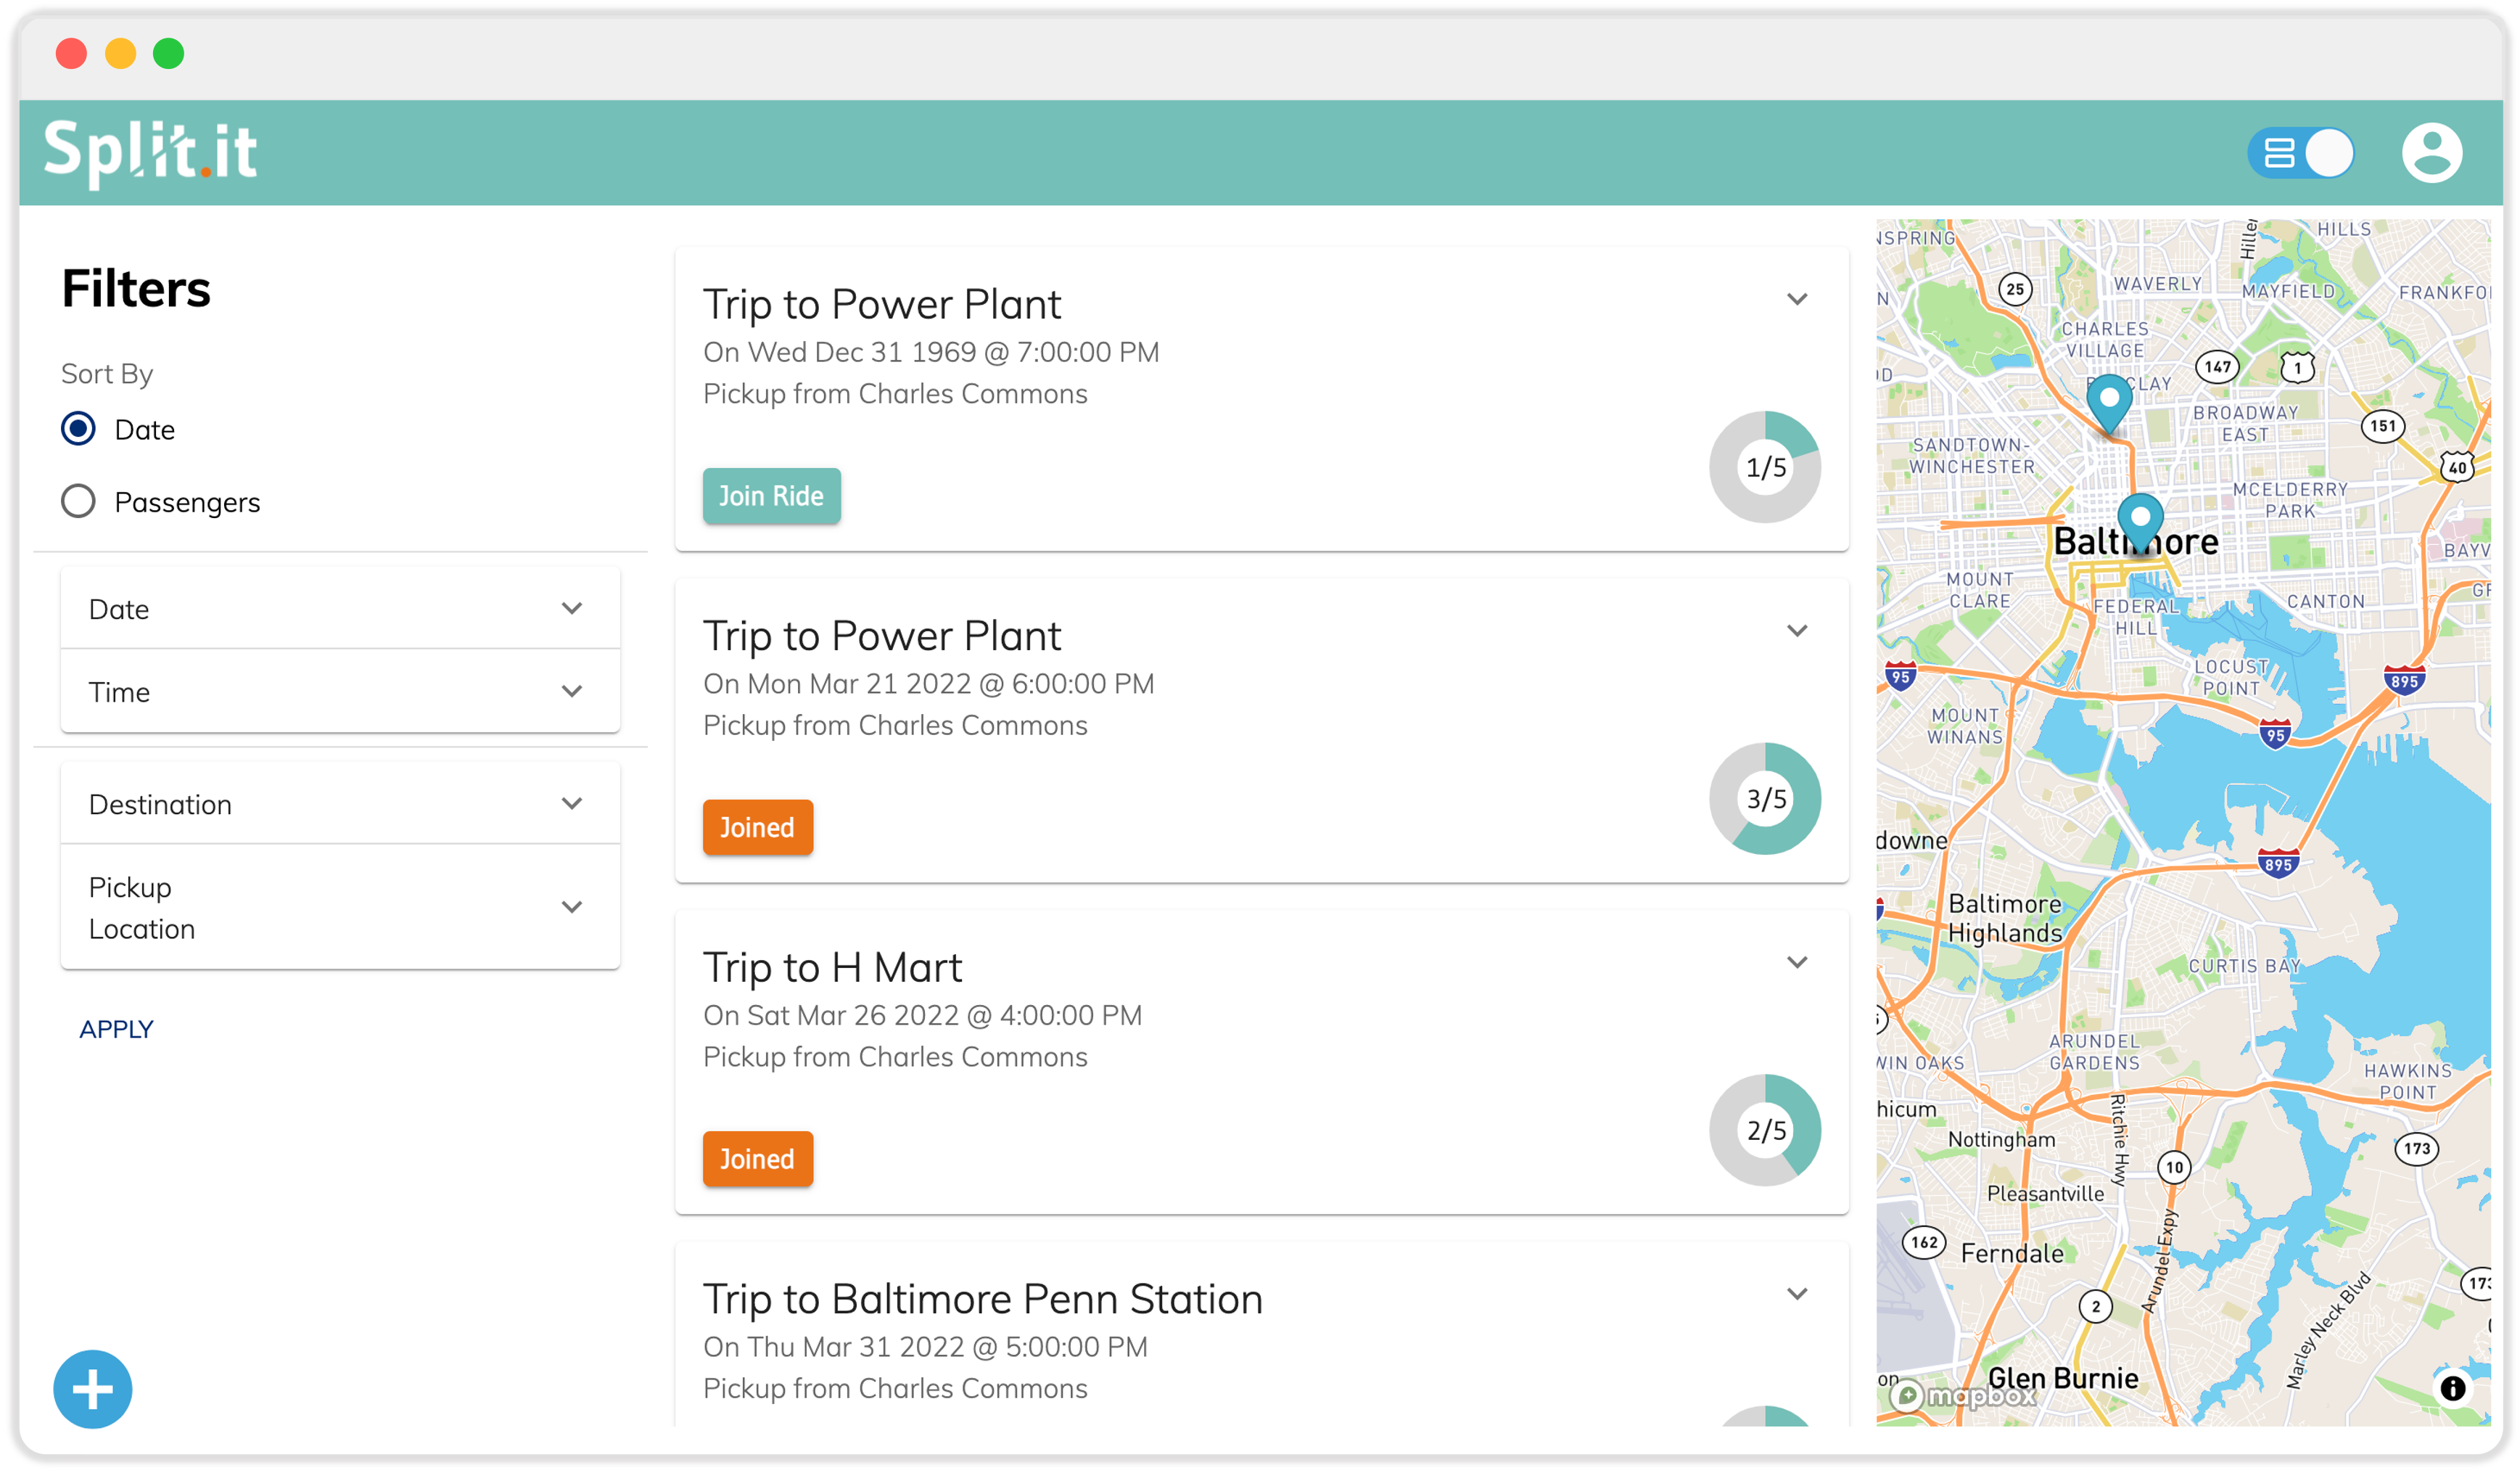2520x1473 pixels.
Task: Click the Filters heading
Action: [x=136, y=289]
